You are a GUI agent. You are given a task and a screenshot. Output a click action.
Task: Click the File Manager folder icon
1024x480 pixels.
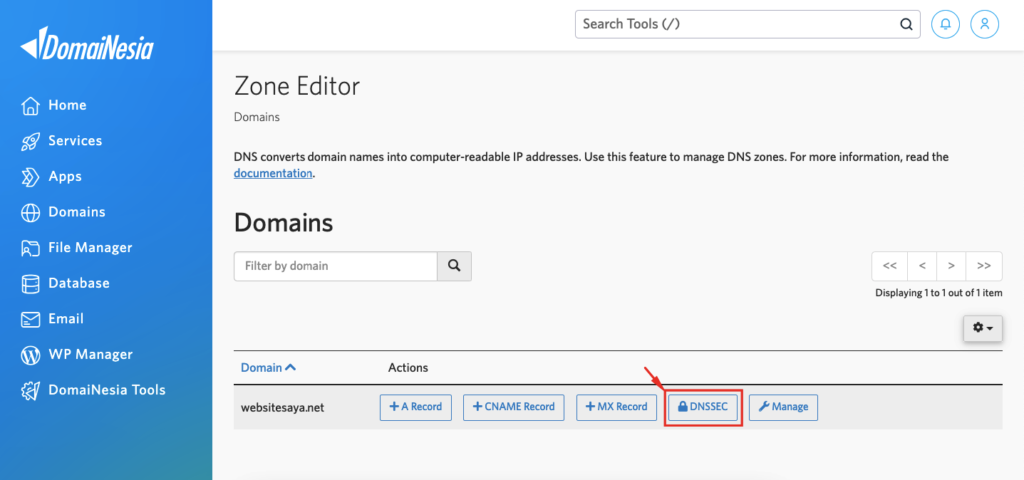click(31, 248)
